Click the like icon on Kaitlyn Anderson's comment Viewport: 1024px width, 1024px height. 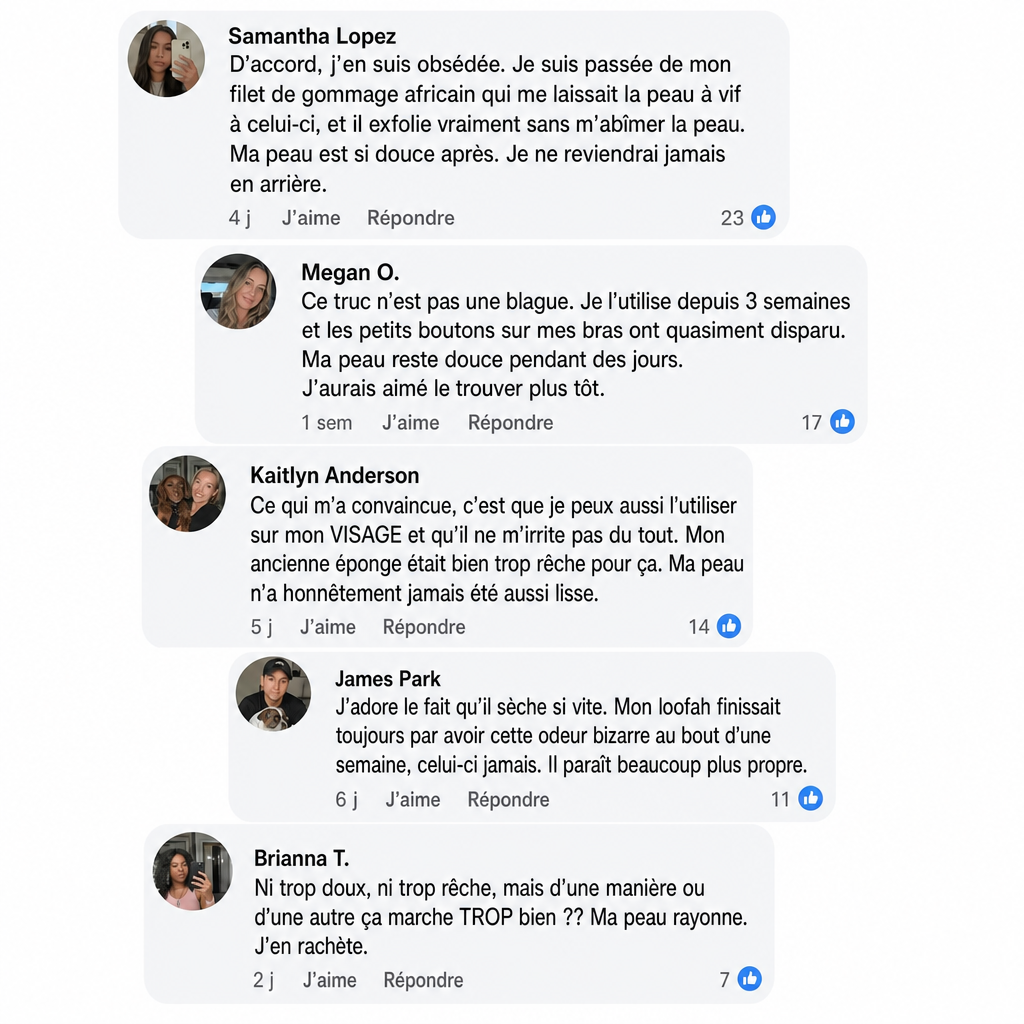coord(729,626)
